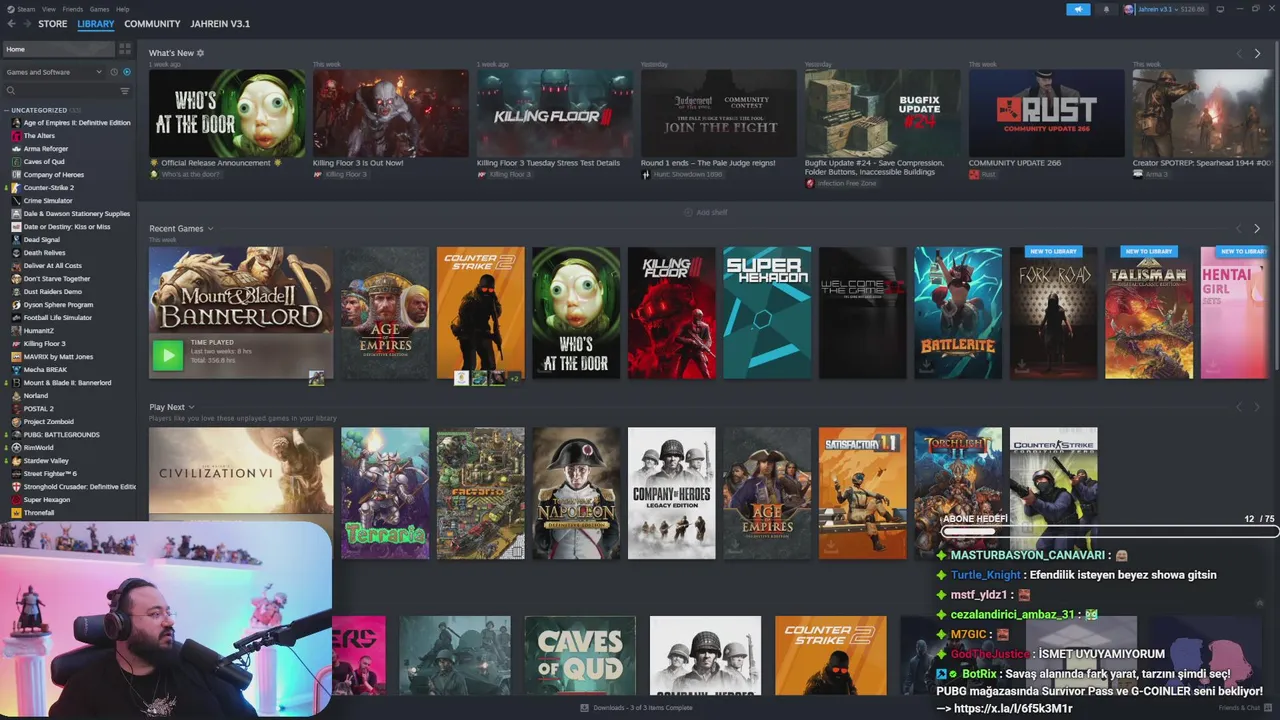Open Friends & Chat

point(1244,708)
